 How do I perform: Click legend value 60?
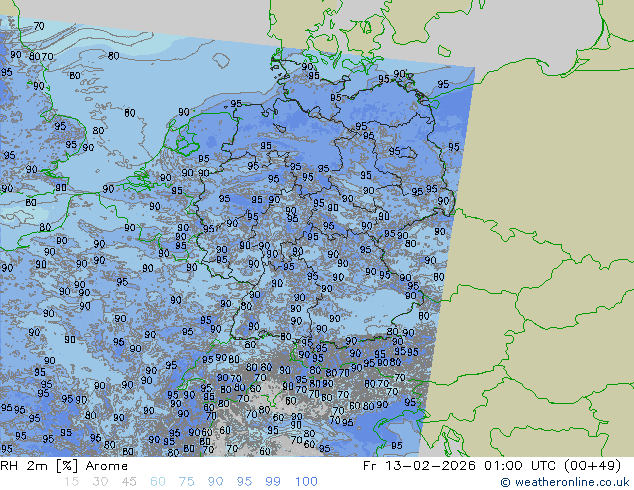click(x=158, y=482)
